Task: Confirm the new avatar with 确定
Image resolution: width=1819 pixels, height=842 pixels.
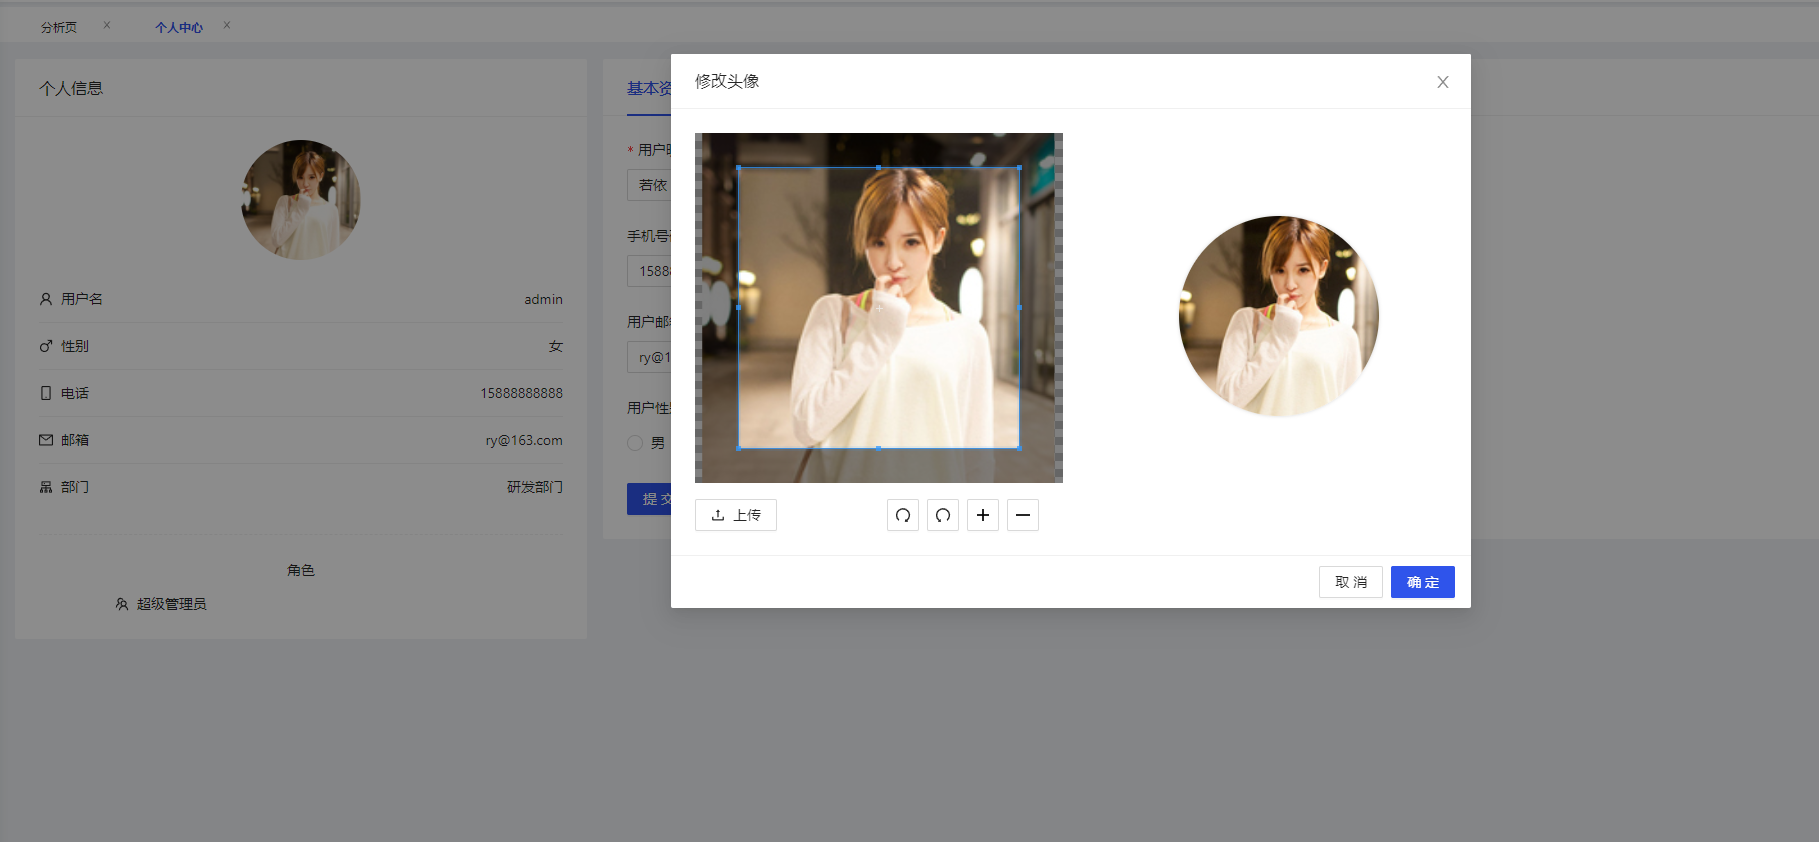Action: pyautogui.click(x=1423, y=582)
